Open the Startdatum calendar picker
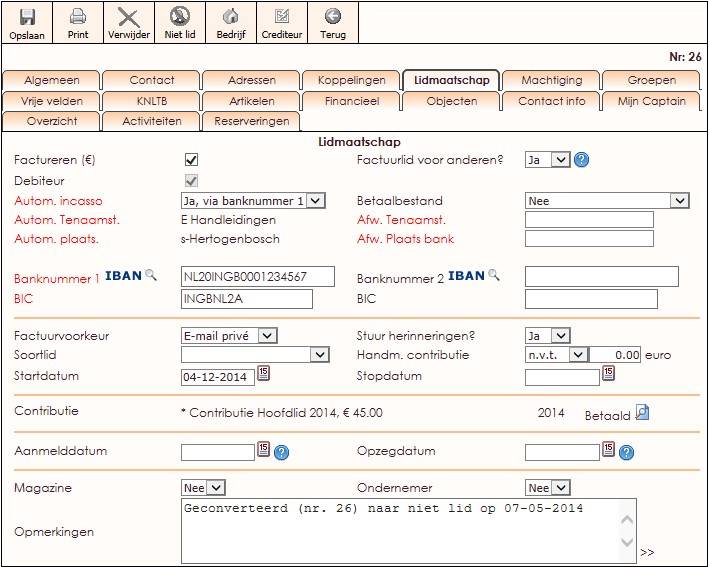This screenshot has width=709, height=567. click(264, 373)
